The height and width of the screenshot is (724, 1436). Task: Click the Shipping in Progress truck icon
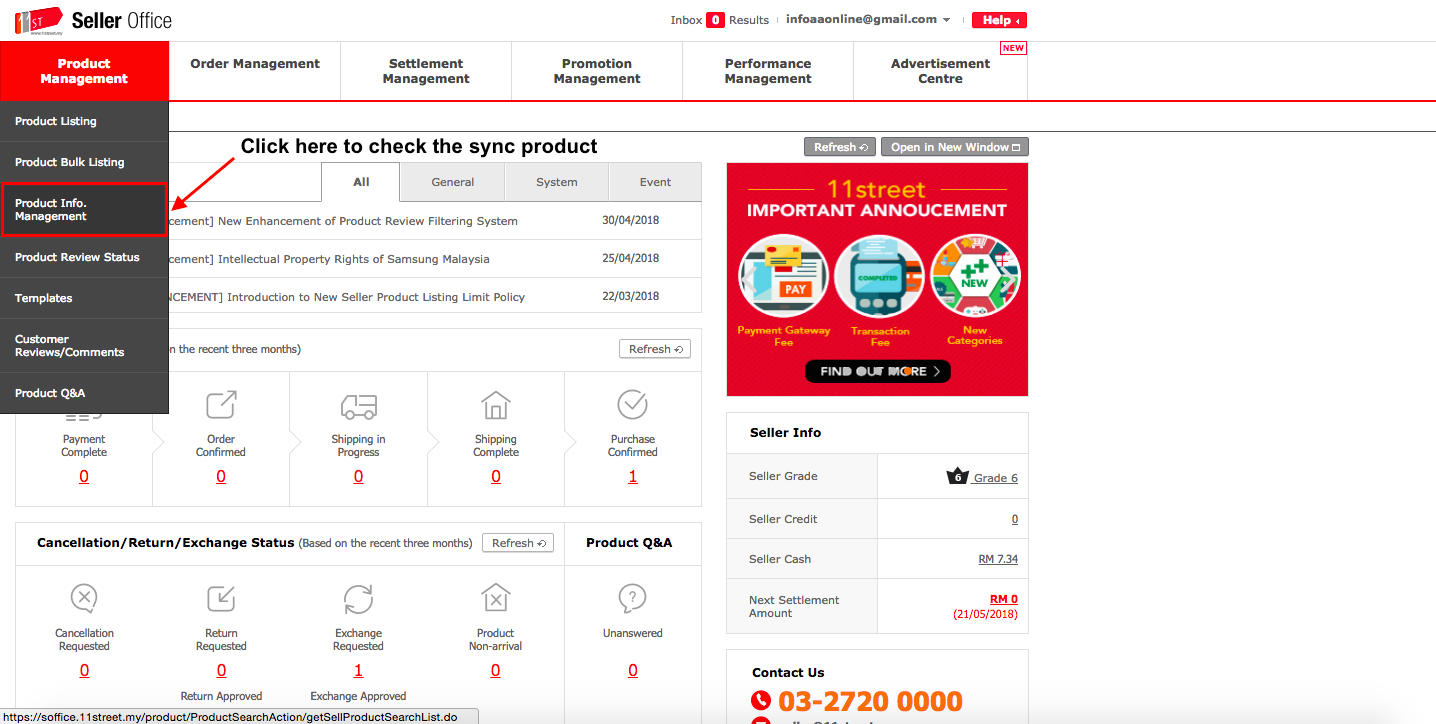(x=359, y=406)
